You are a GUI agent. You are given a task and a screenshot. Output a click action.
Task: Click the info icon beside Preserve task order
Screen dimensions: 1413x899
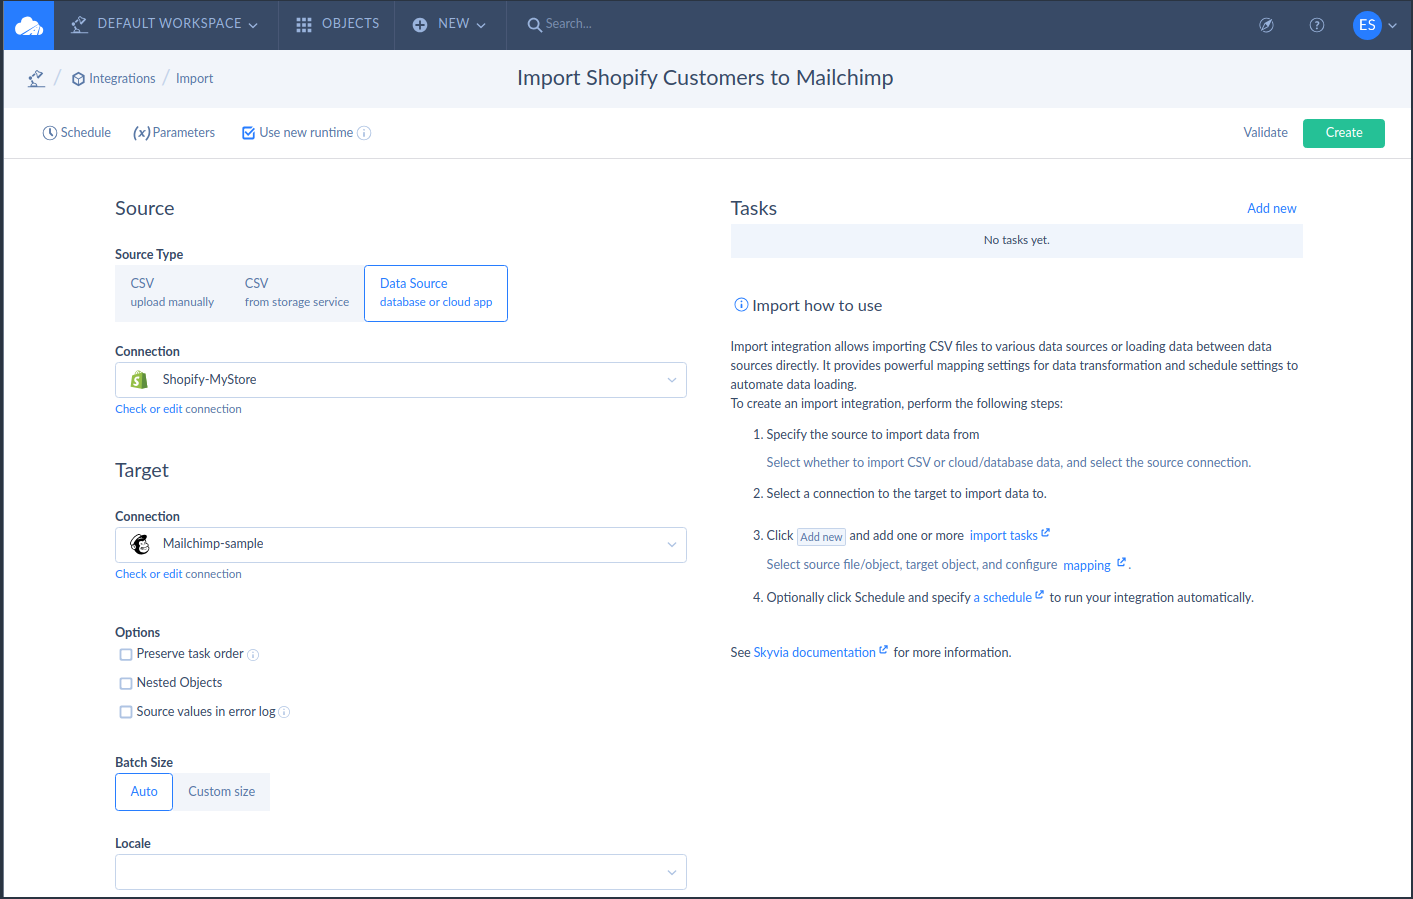253,655
